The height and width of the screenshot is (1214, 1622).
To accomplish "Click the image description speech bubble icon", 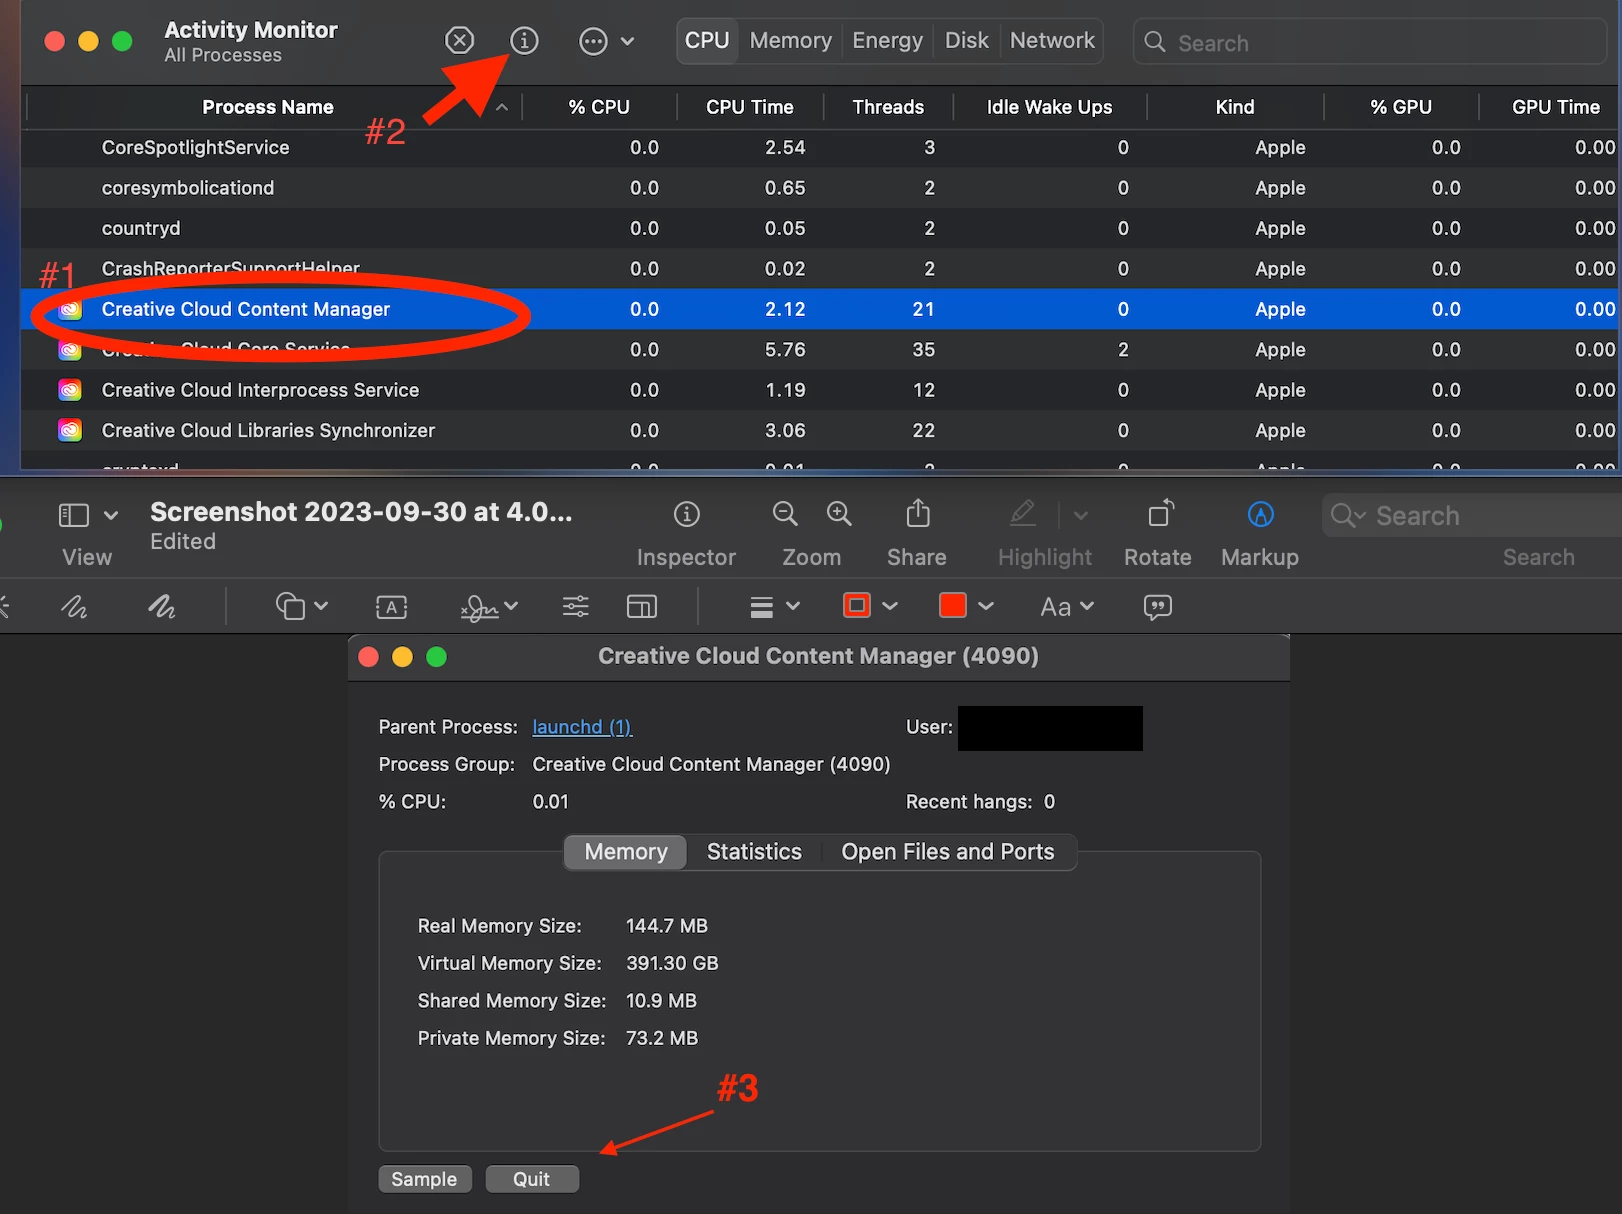I will [1158, 606].
